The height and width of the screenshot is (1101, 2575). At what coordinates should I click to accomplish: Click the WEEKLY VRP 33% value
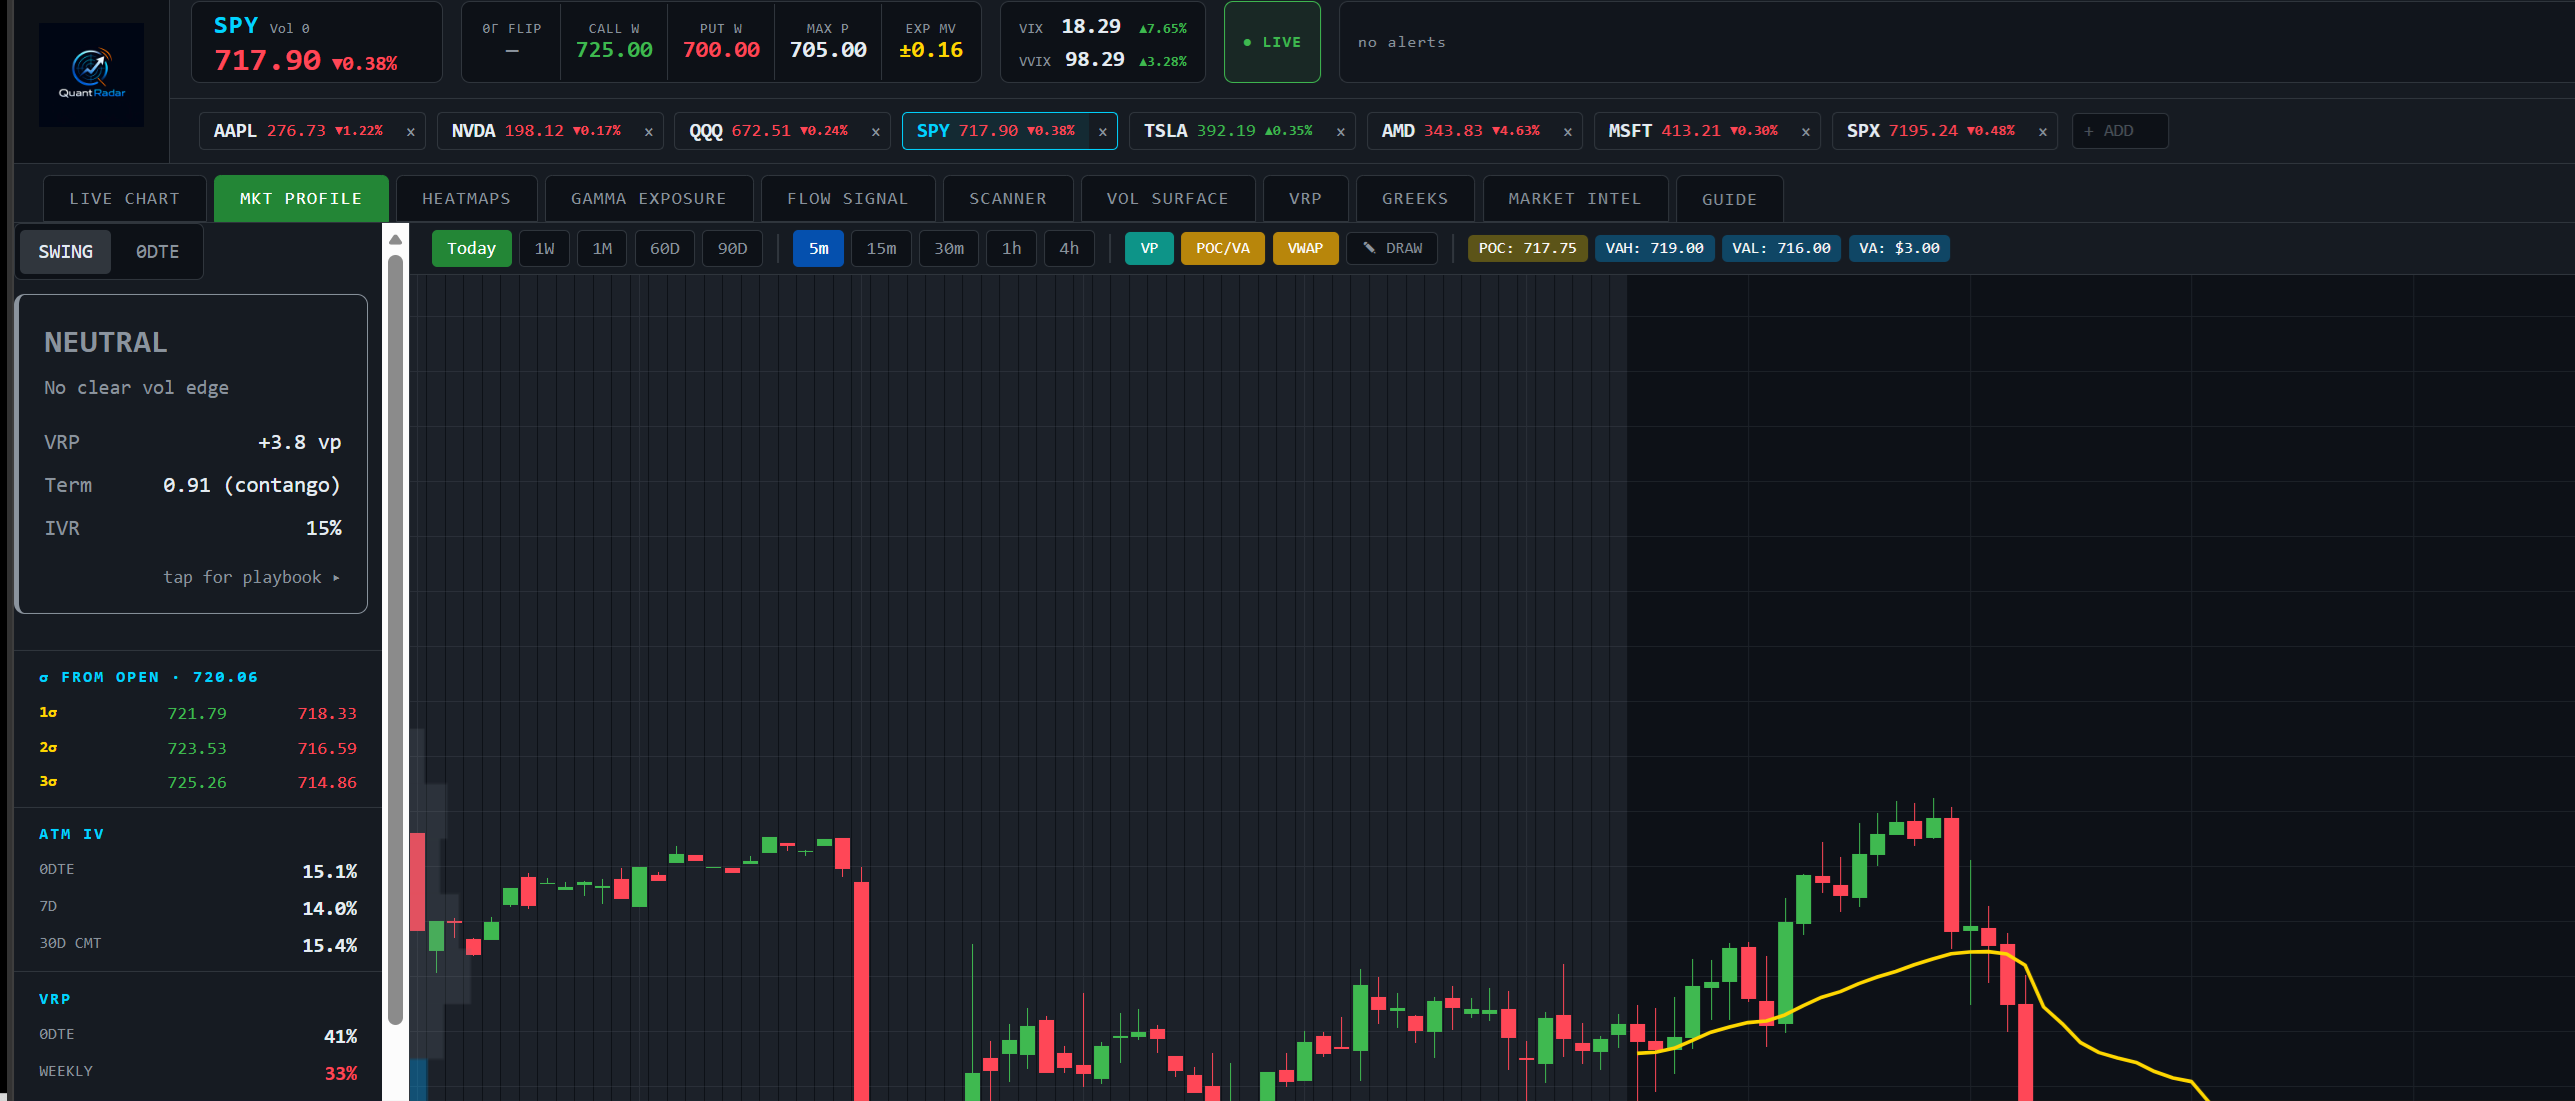(340, 1073)
